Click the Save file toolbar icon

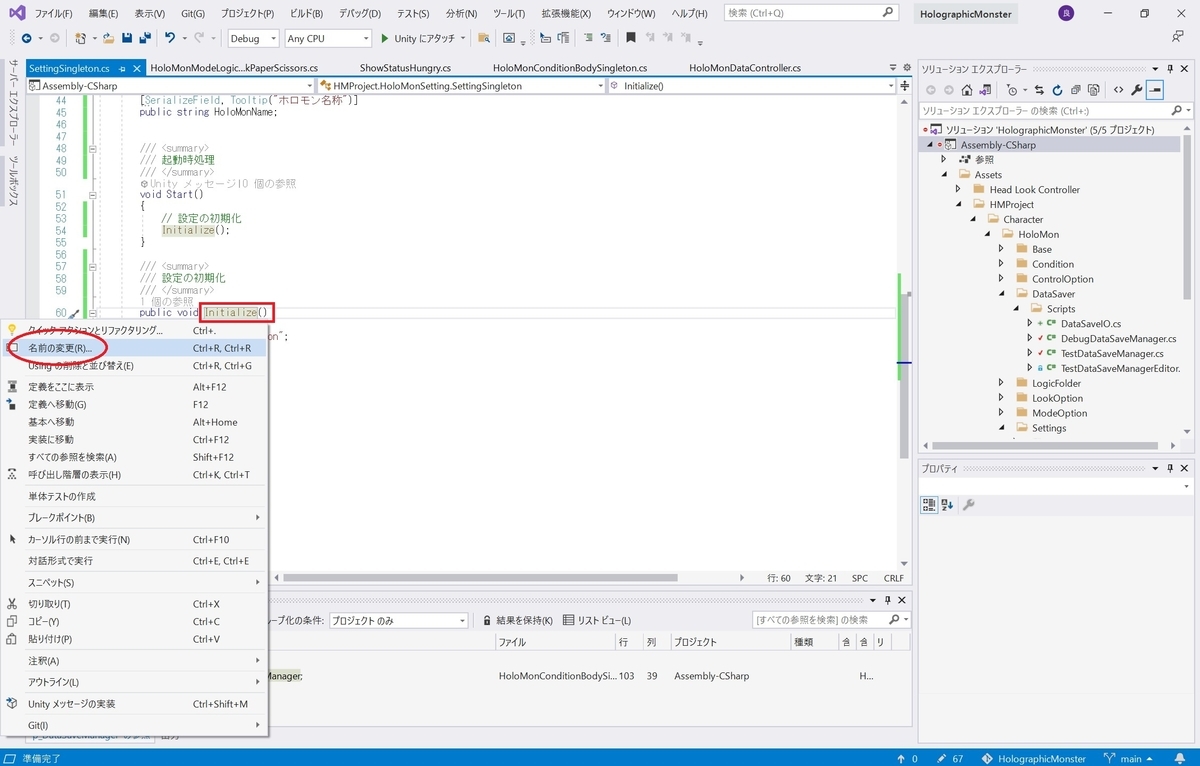(x=127, y=38)
